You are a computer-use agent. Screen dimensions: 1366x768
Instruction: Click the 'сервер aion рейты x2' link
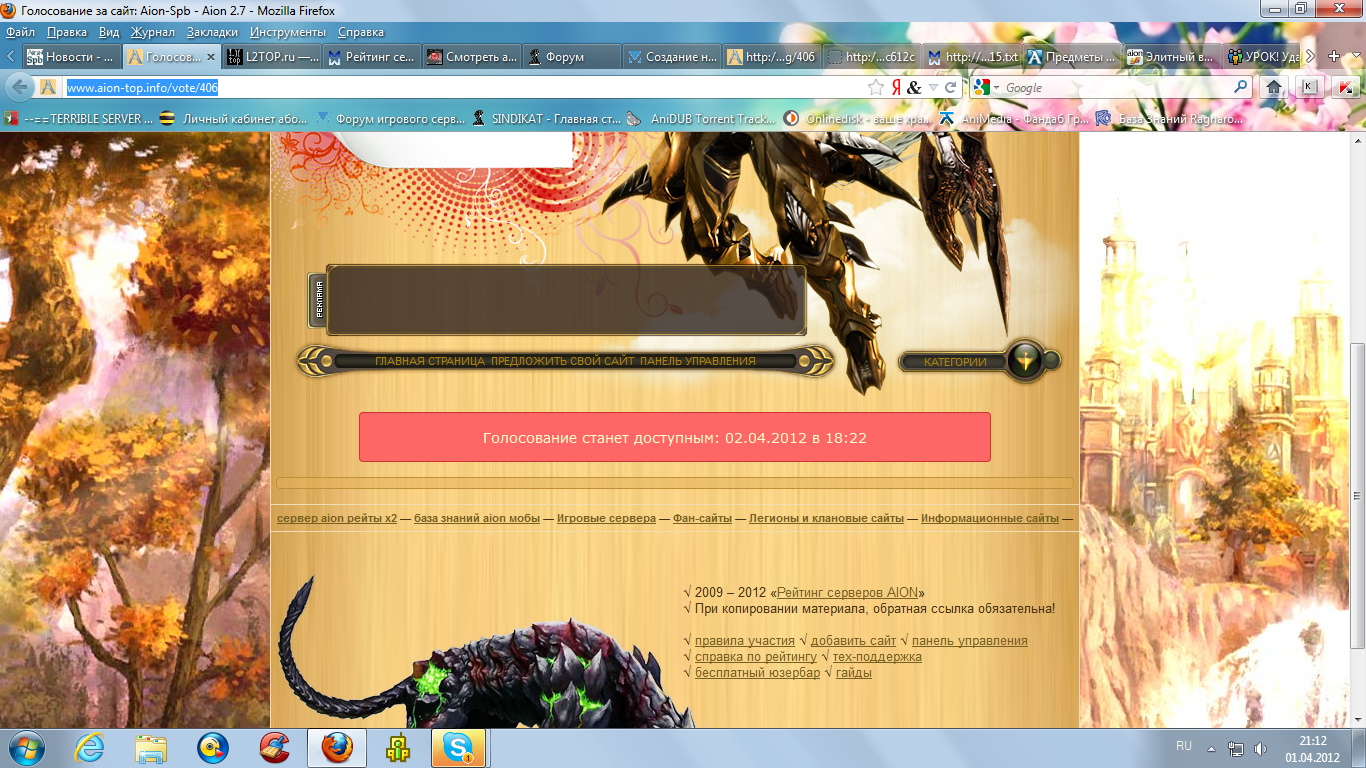pyautogui.click(x=337, y=518)
